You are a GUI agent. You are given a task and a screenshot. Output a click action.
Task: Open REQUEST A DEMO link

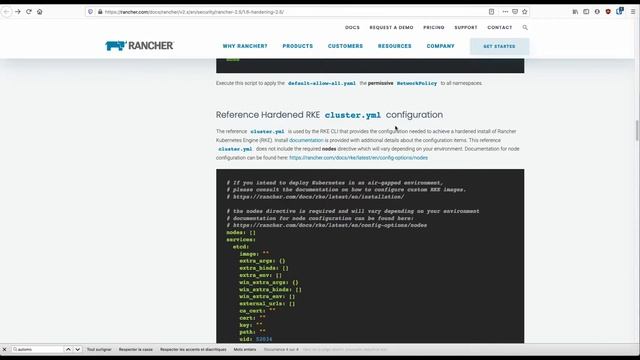click(x=391, y=27)
